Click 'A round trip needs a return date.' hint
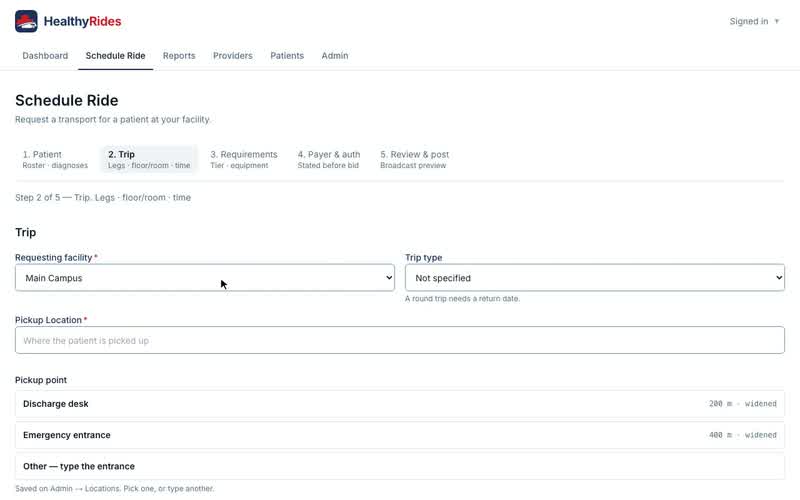Viewport: 800px width, 500px height. [462, 298]
